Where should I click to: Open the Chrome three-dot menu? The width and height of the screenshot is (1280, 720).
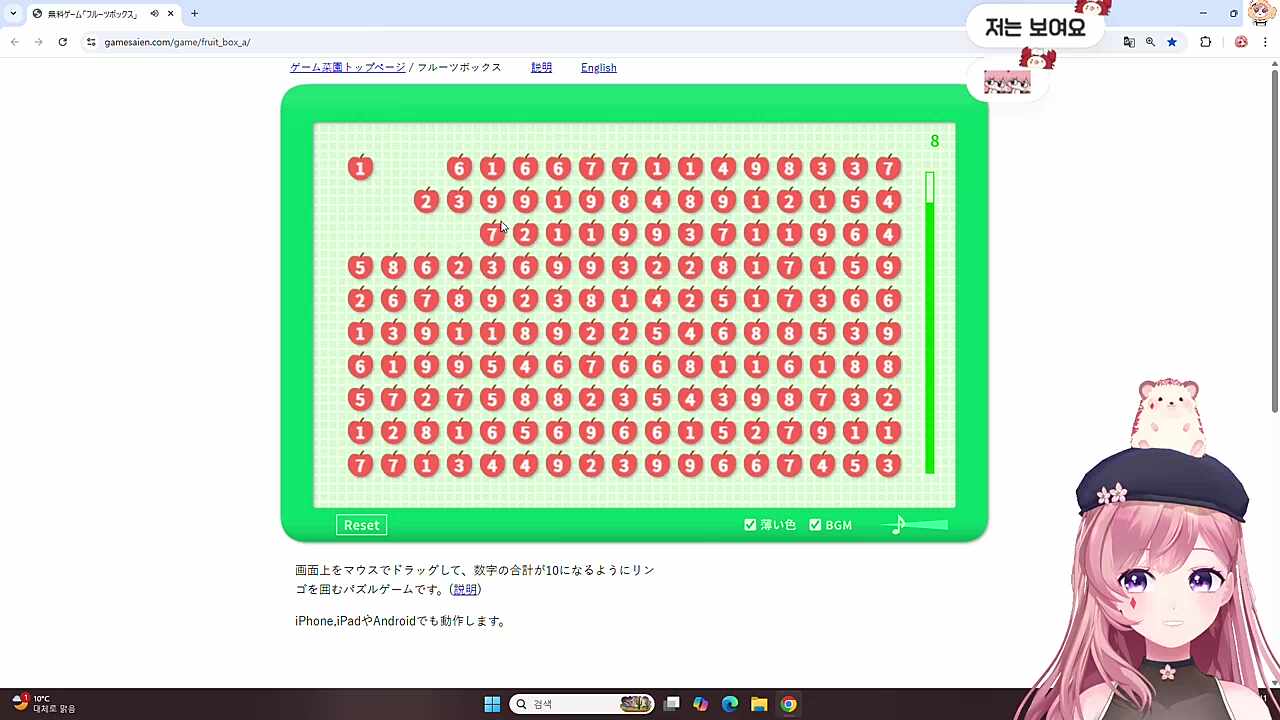[1265, 42]
